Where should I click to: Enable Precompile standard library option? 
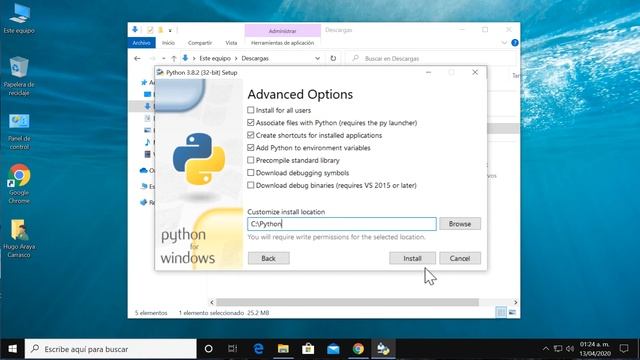(251, 160)
